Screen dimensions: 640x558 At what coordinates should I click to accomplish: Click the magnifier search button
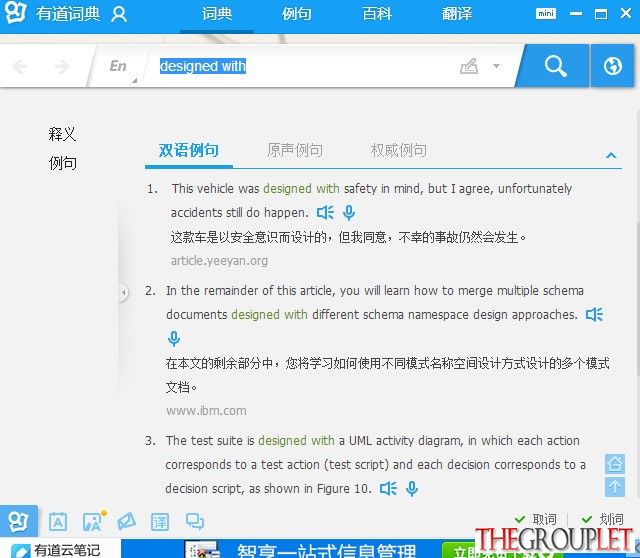pyautogui.click(x=555, y=66)
